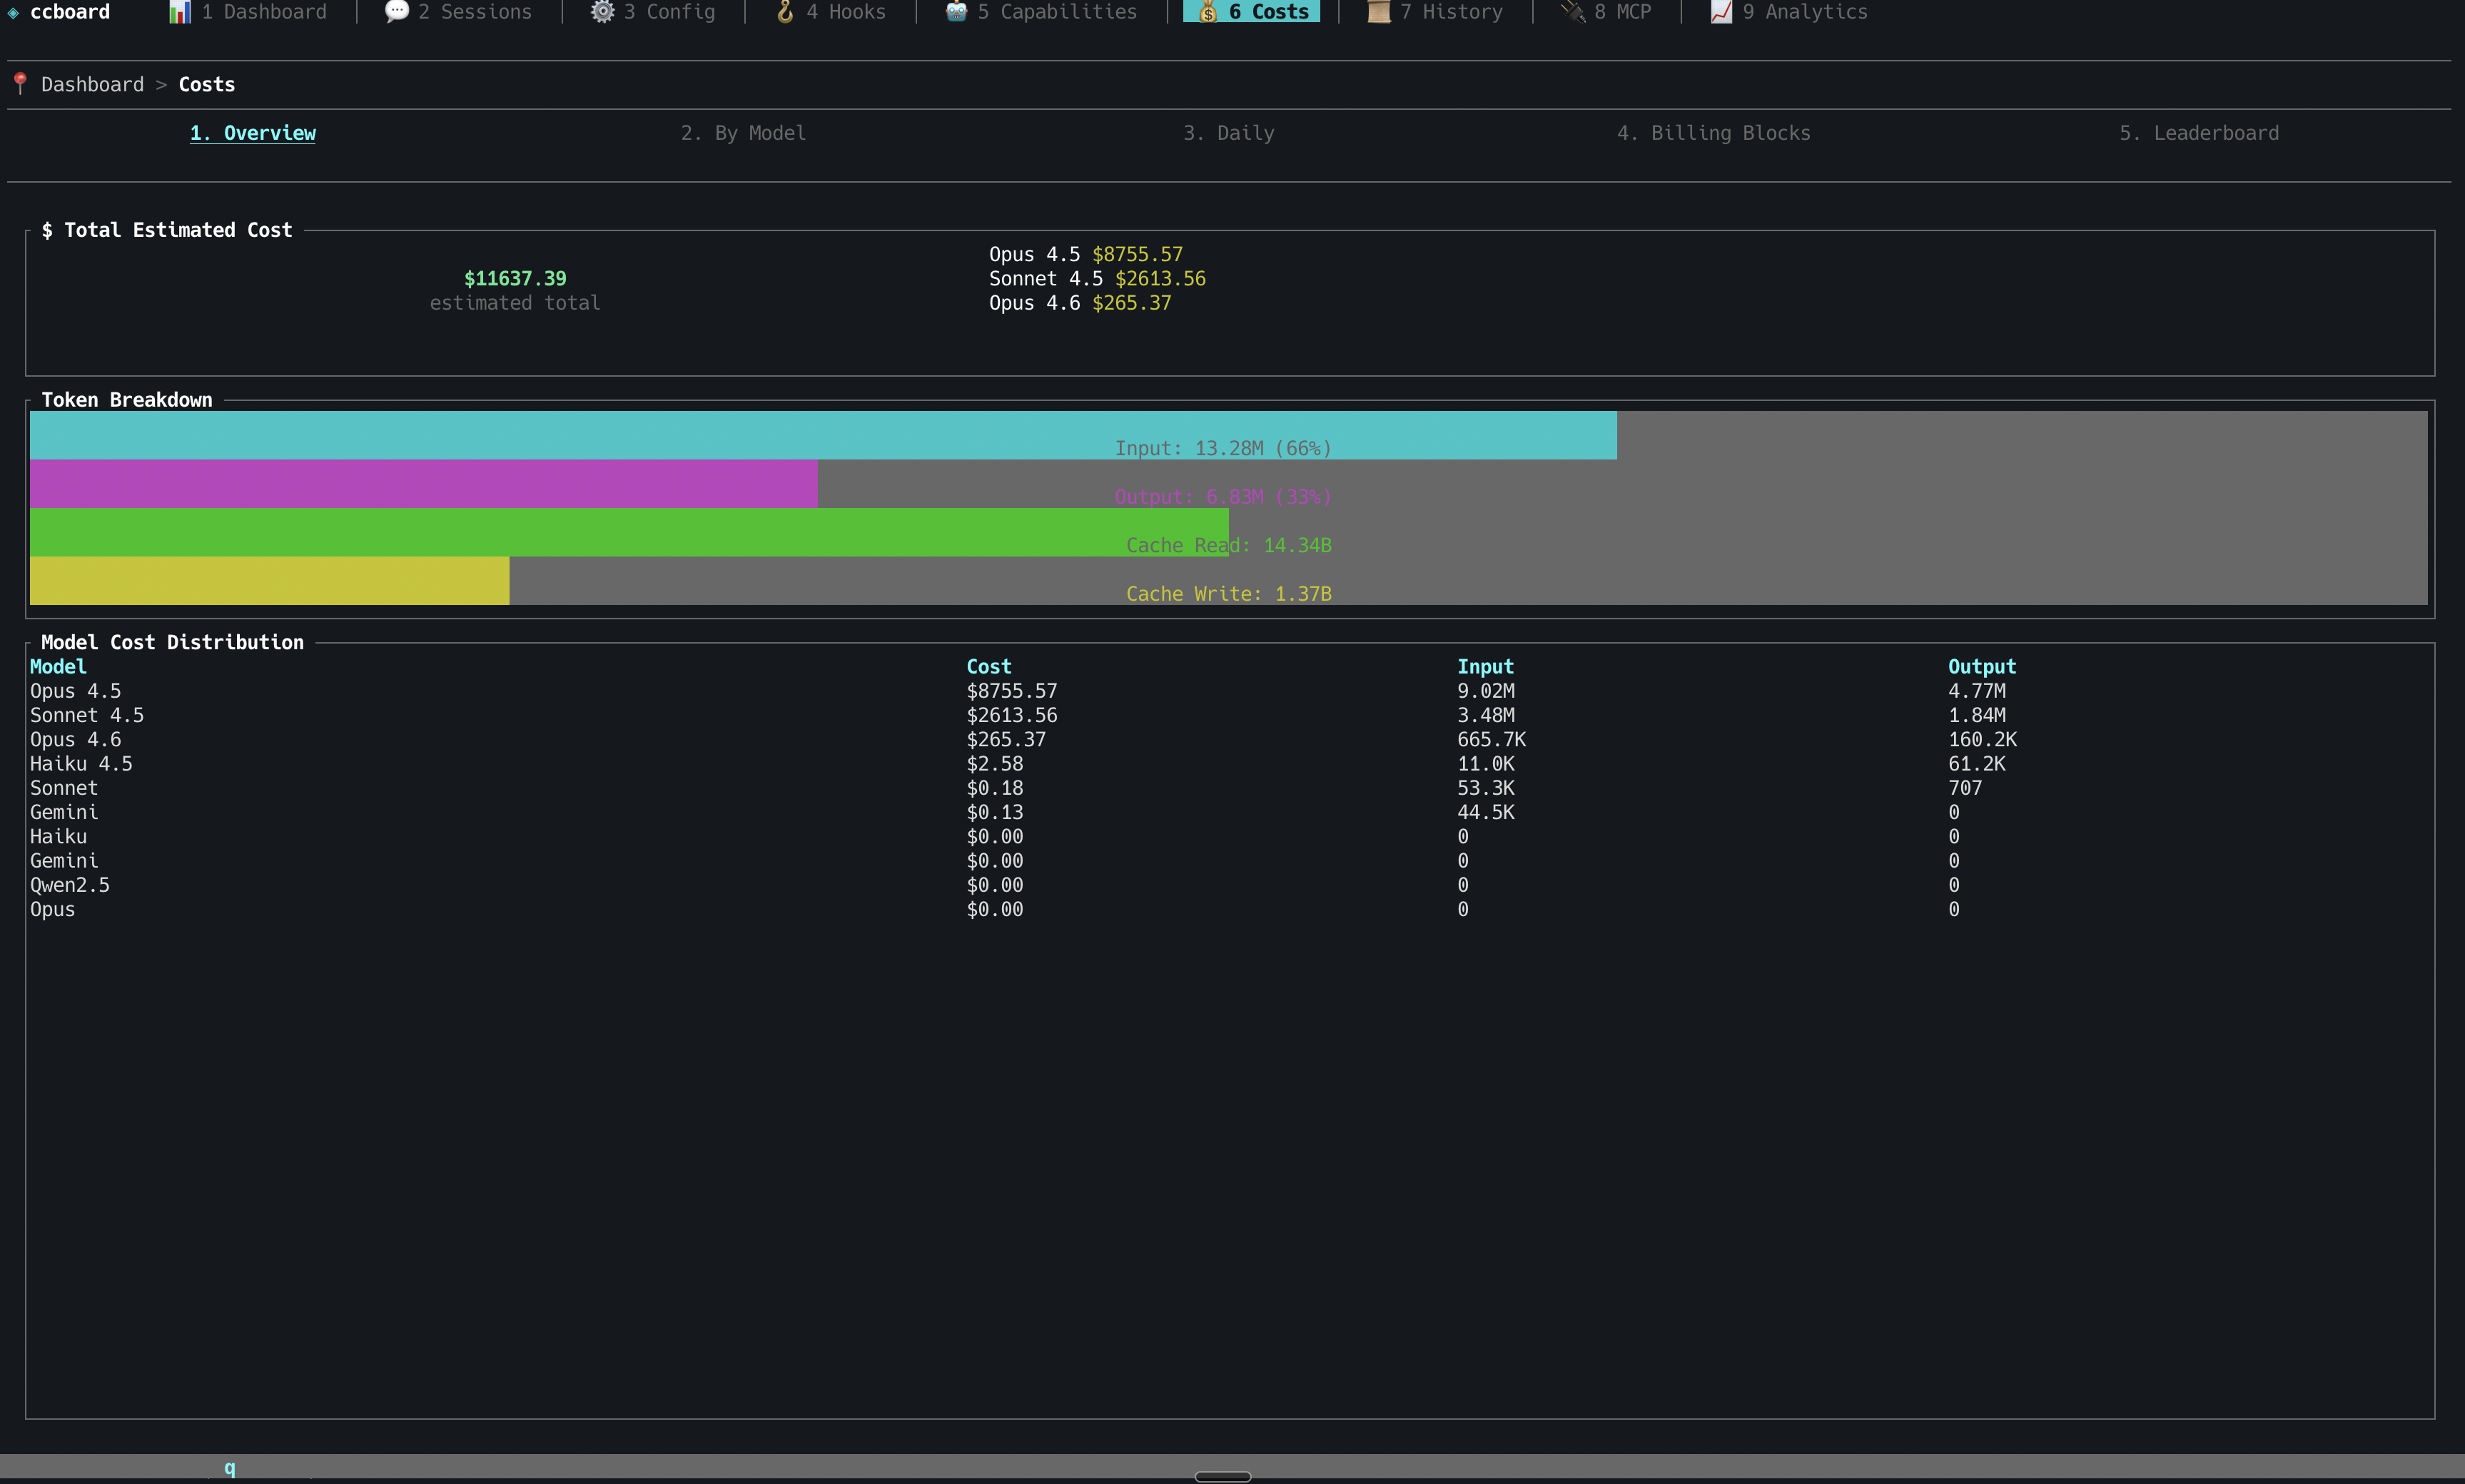Click the Dashboard breadcrumb link
The image size is (2465, 1484).
(92, 84)
